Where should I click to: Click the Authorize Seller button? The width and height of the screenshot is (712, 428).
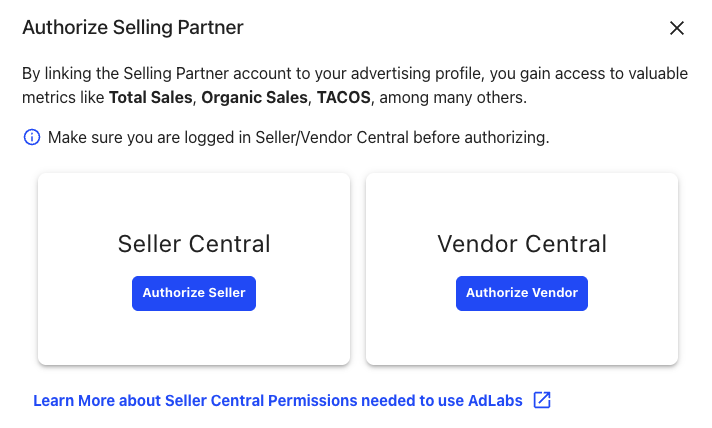pyautogui.click(x=194, y=293)
